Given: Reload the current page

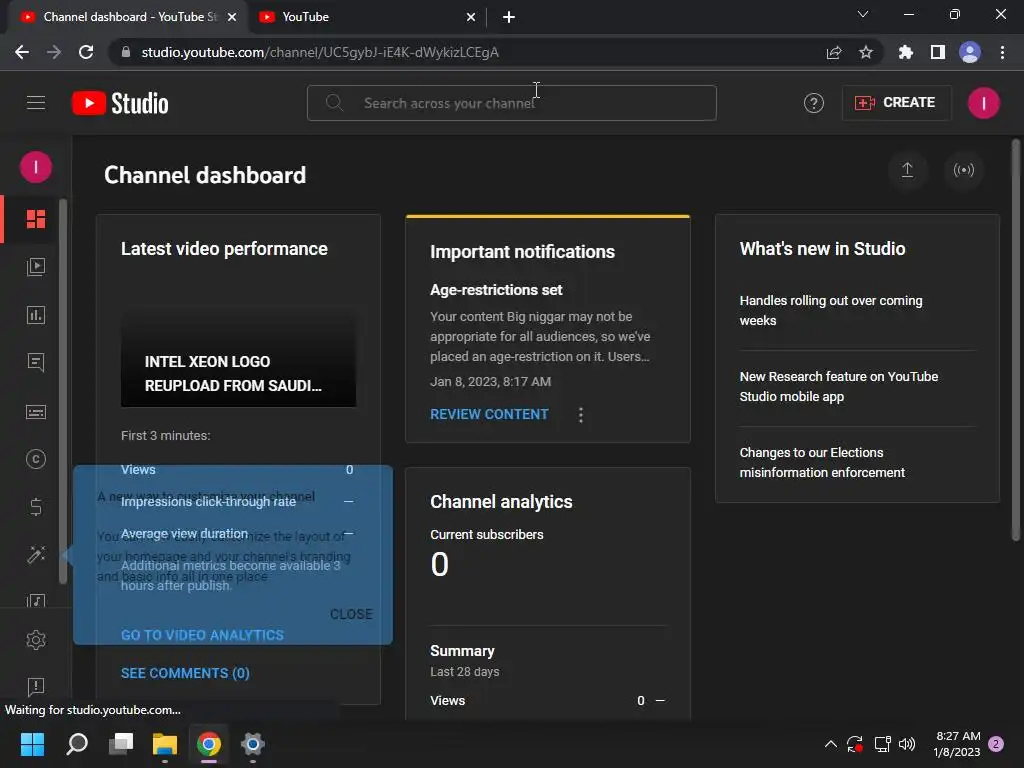Looking at the screenshot, I should (86, 52).
